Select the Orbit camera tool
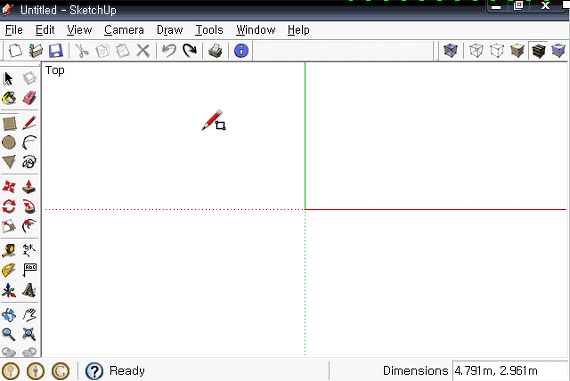This screenshot has width=570, height=381. [9, 315]
